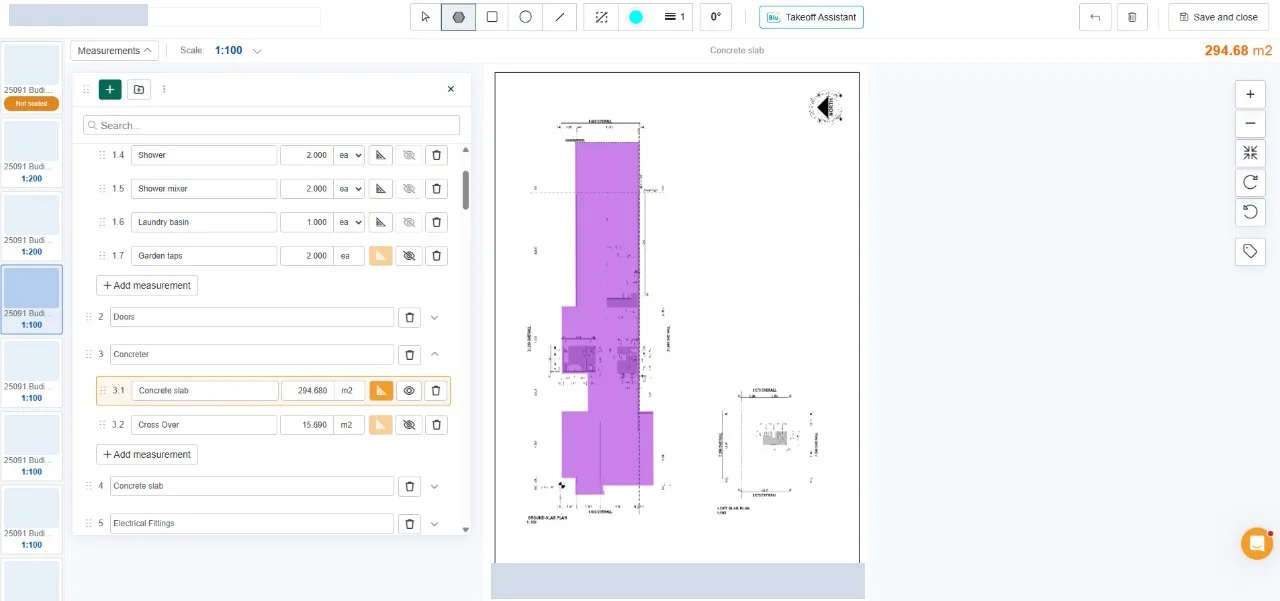Delete the Shower mixer measurement

pos(436,188)
